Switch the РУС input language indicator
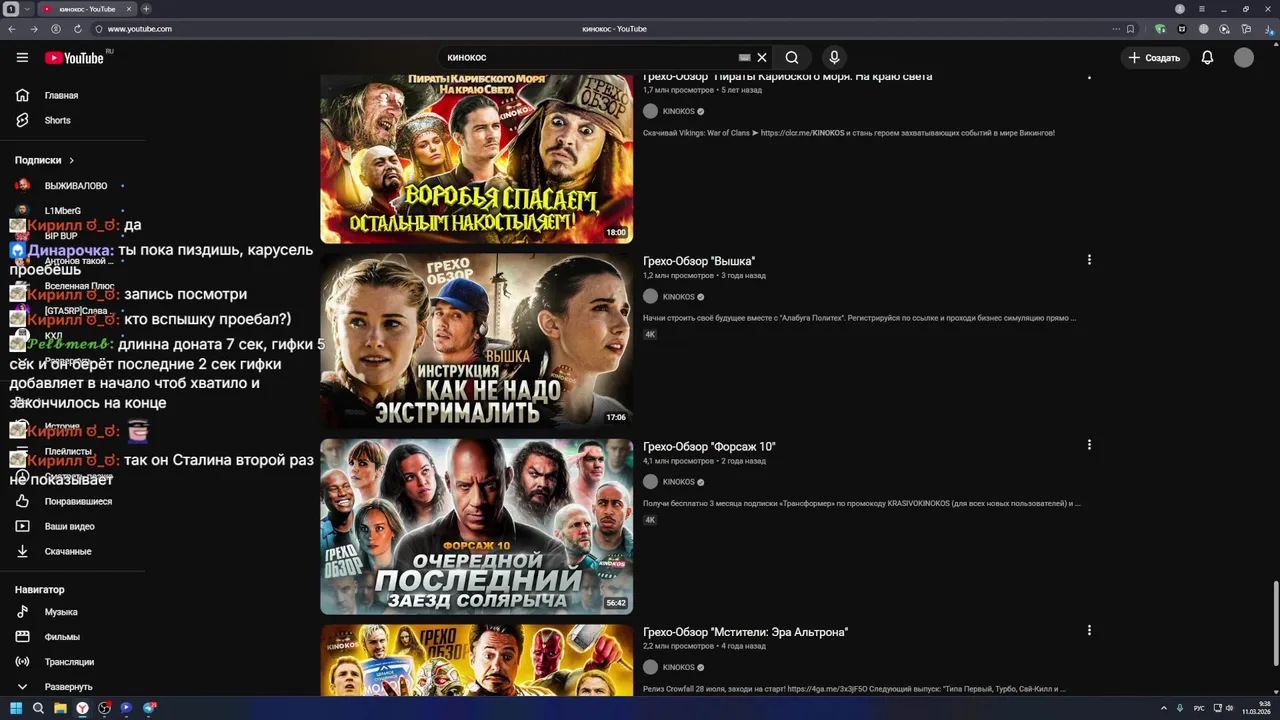The image size is (1280, 720). click(1199, 708)
